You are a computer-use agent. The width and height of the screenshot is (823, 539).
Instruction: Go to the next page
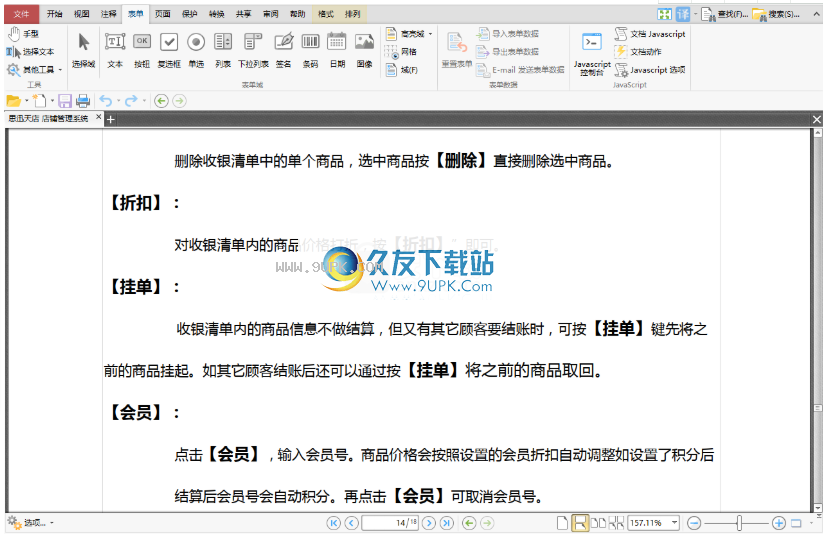[x=429, y=523]
